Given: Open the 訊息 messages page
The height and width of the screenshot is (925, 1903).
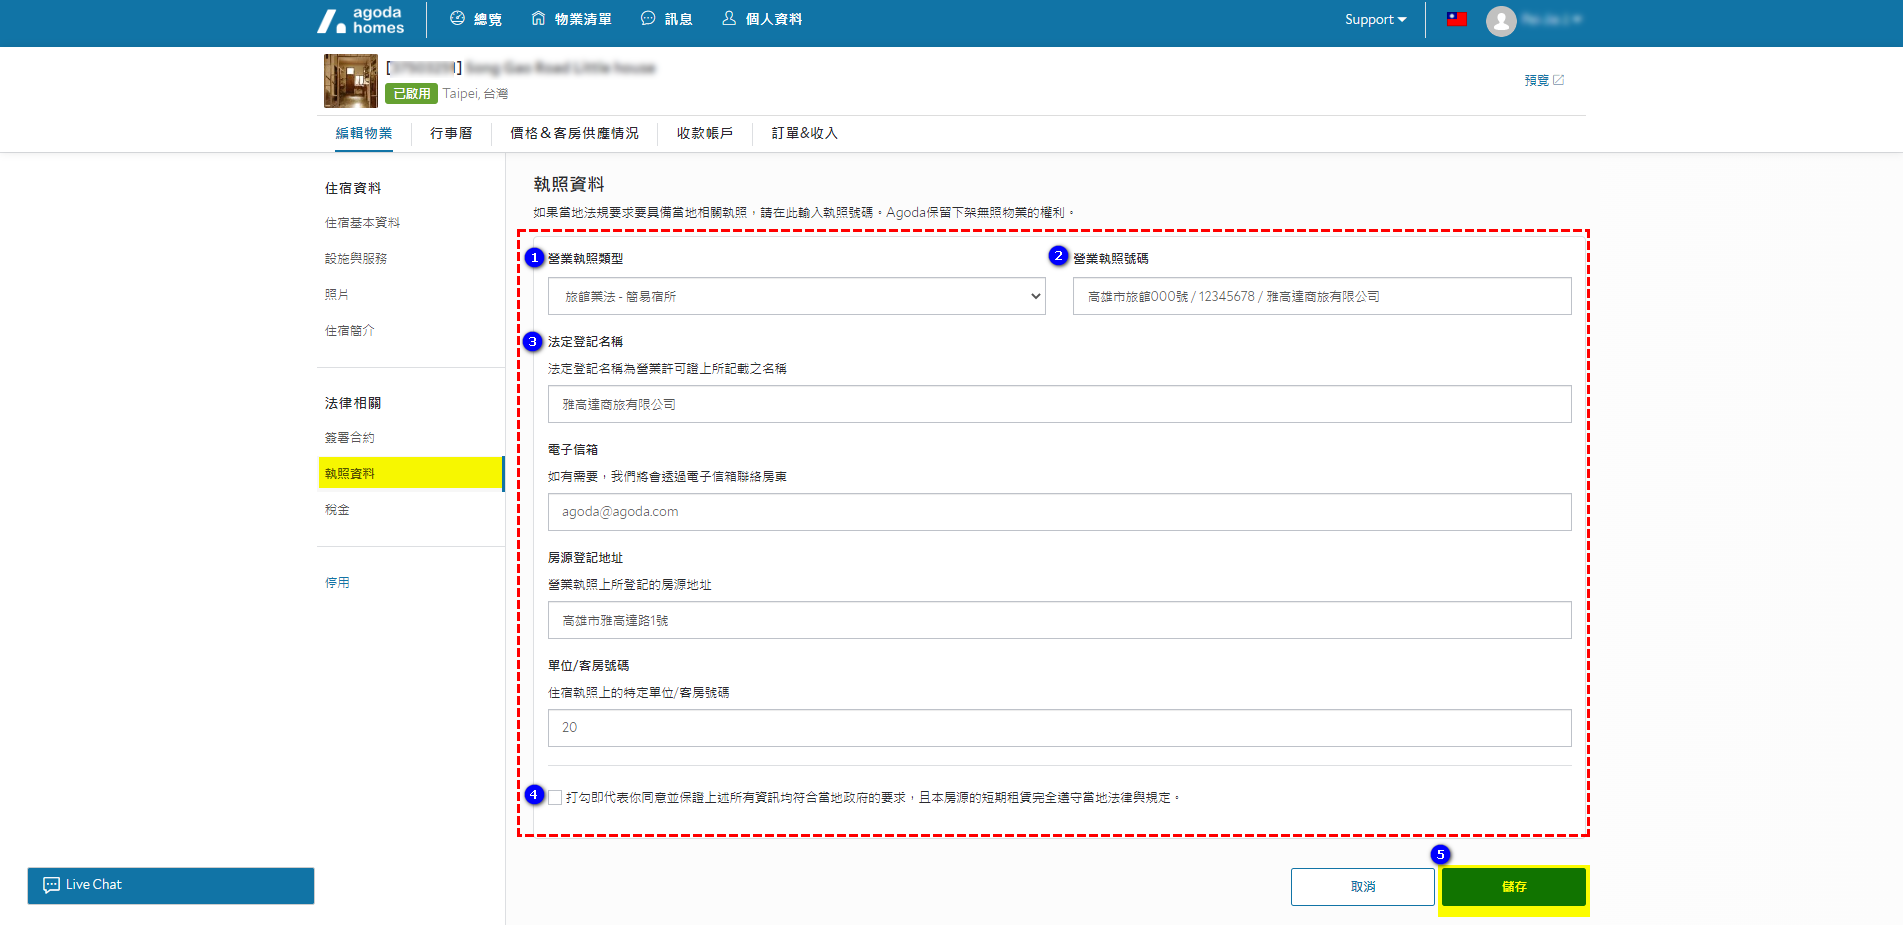Looking at the screenshot, I should (x=667, y=19).
